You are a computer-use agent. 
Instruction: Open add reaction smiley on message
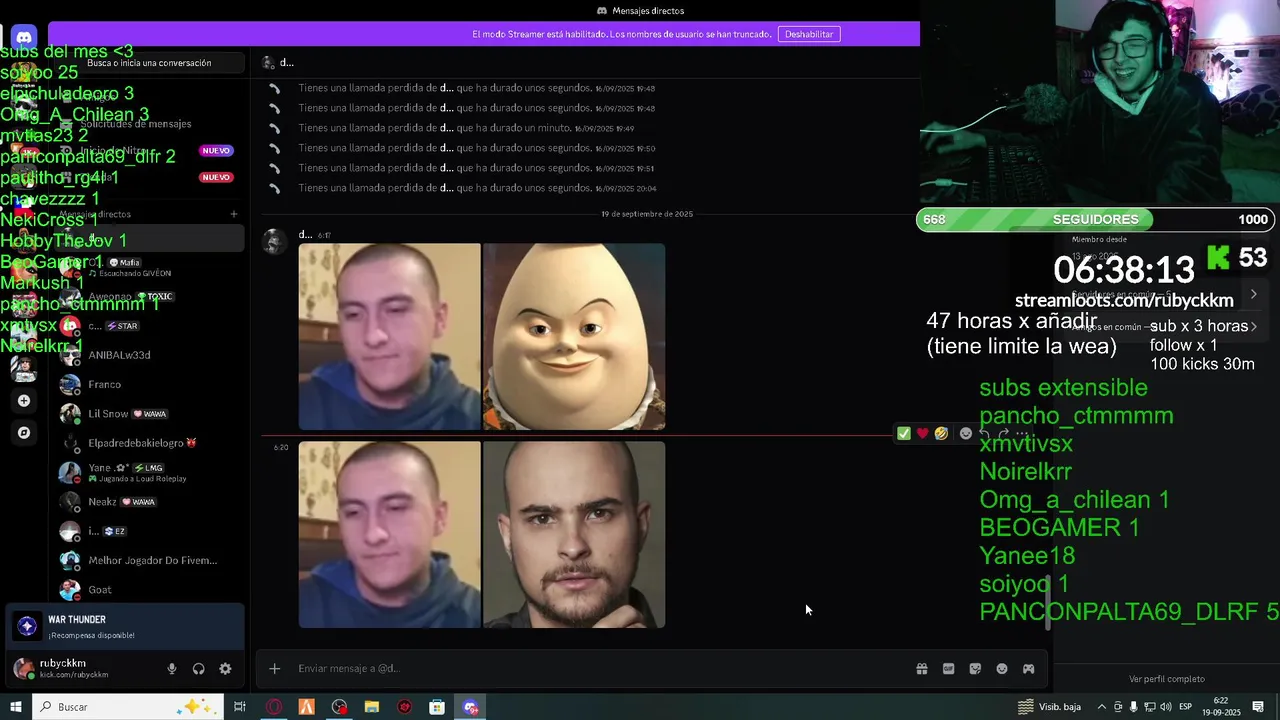coord(966,433)
